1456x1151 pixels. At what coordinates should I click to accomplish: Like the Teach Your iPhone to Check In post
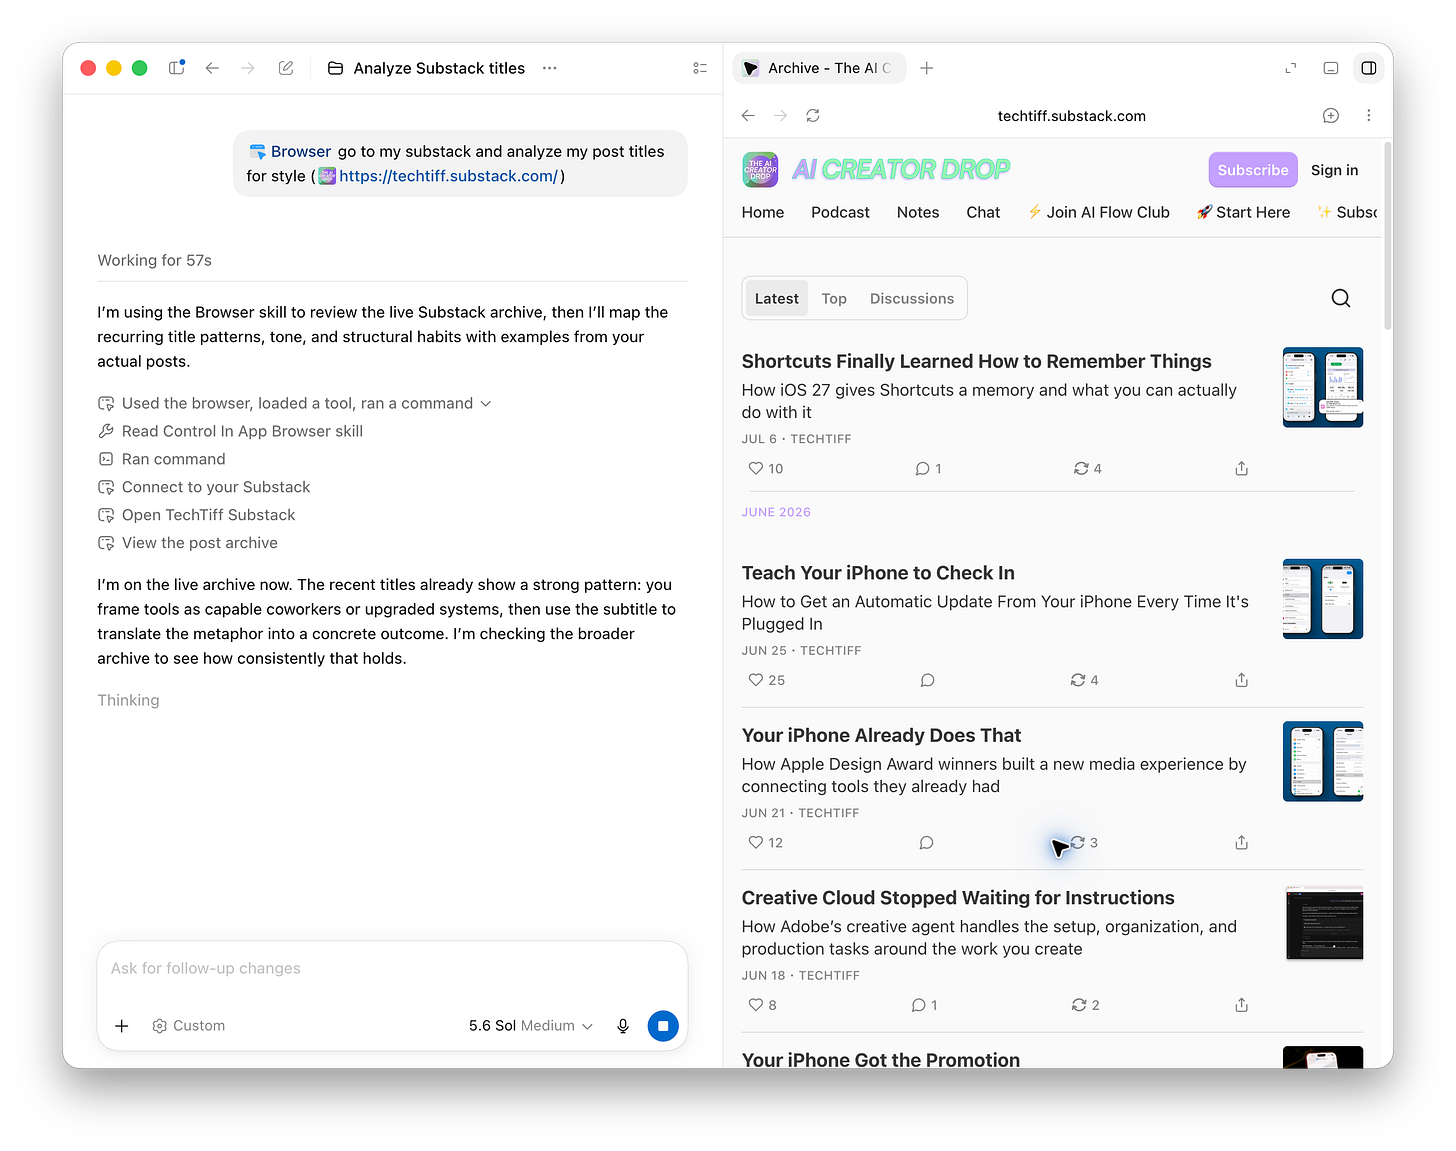click(x=766, y=680)
